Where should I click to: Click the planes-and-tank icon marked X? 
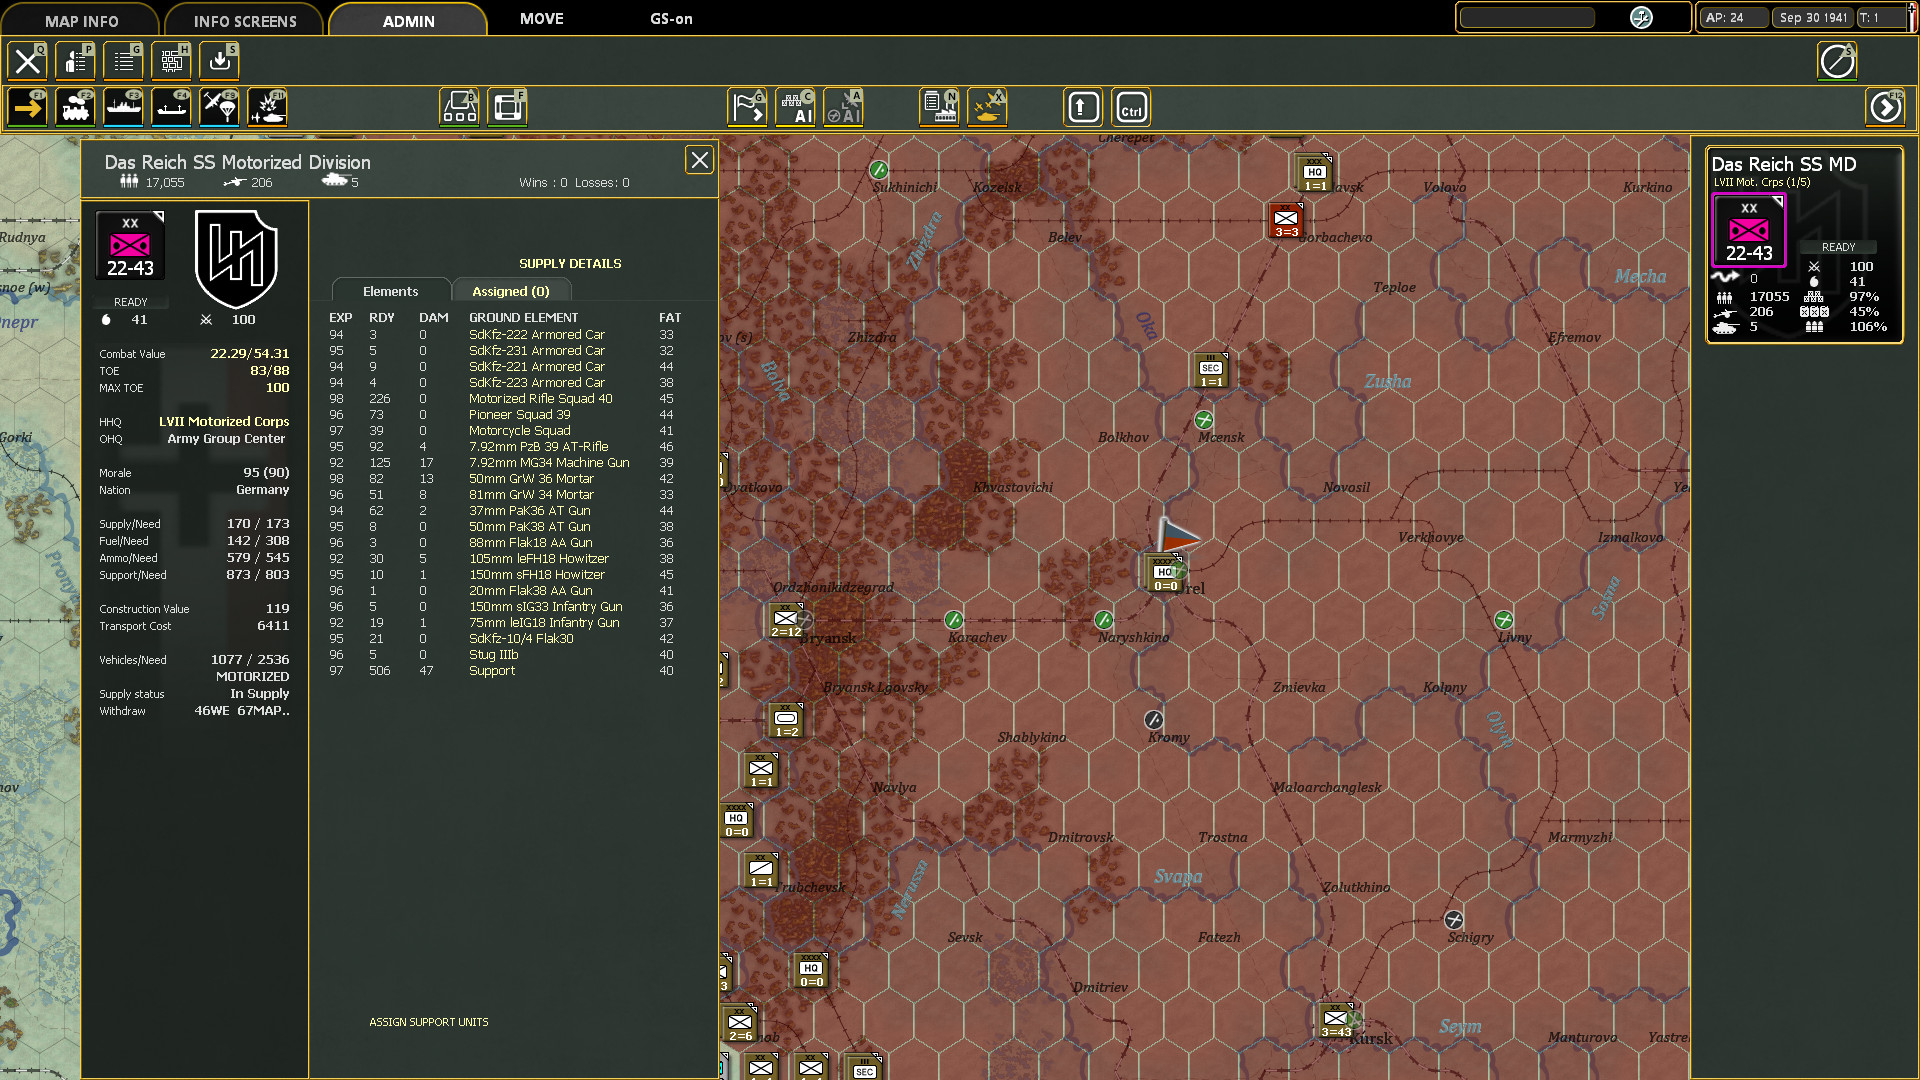coord(988,107)
